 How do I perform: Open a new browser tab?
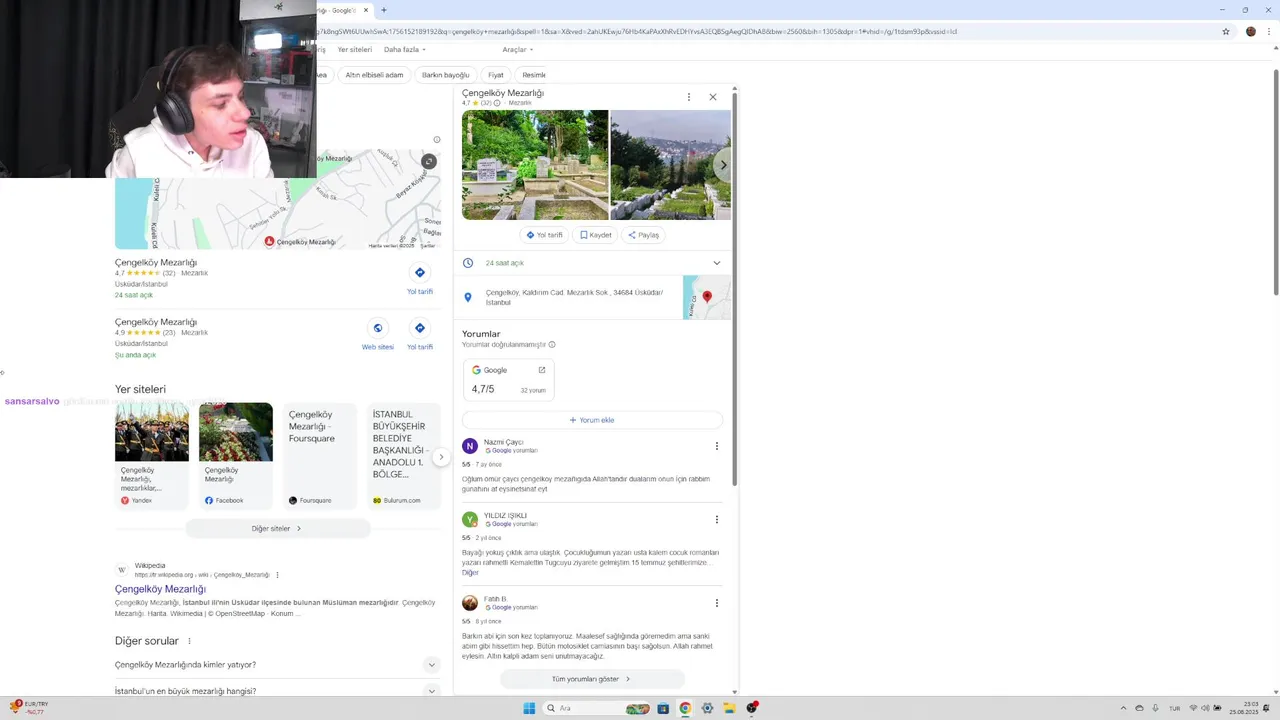pos(384,10)
